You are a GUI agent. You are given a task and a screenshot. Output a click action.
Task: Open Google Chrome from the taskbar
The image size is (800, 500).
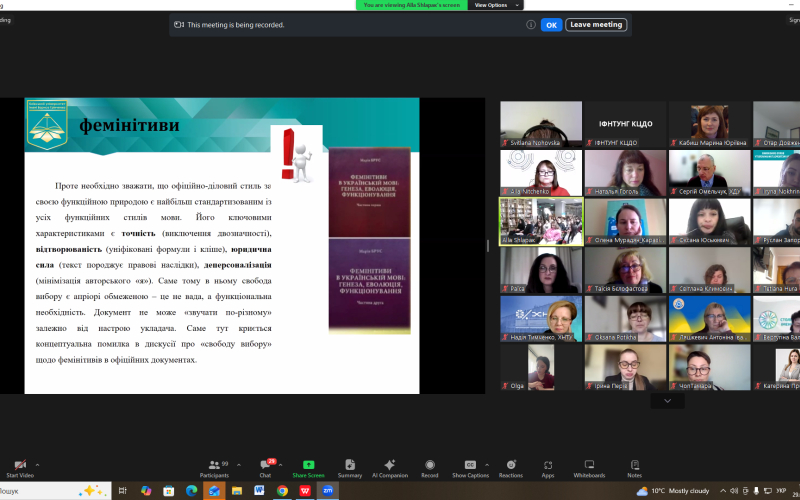point(282,491)
